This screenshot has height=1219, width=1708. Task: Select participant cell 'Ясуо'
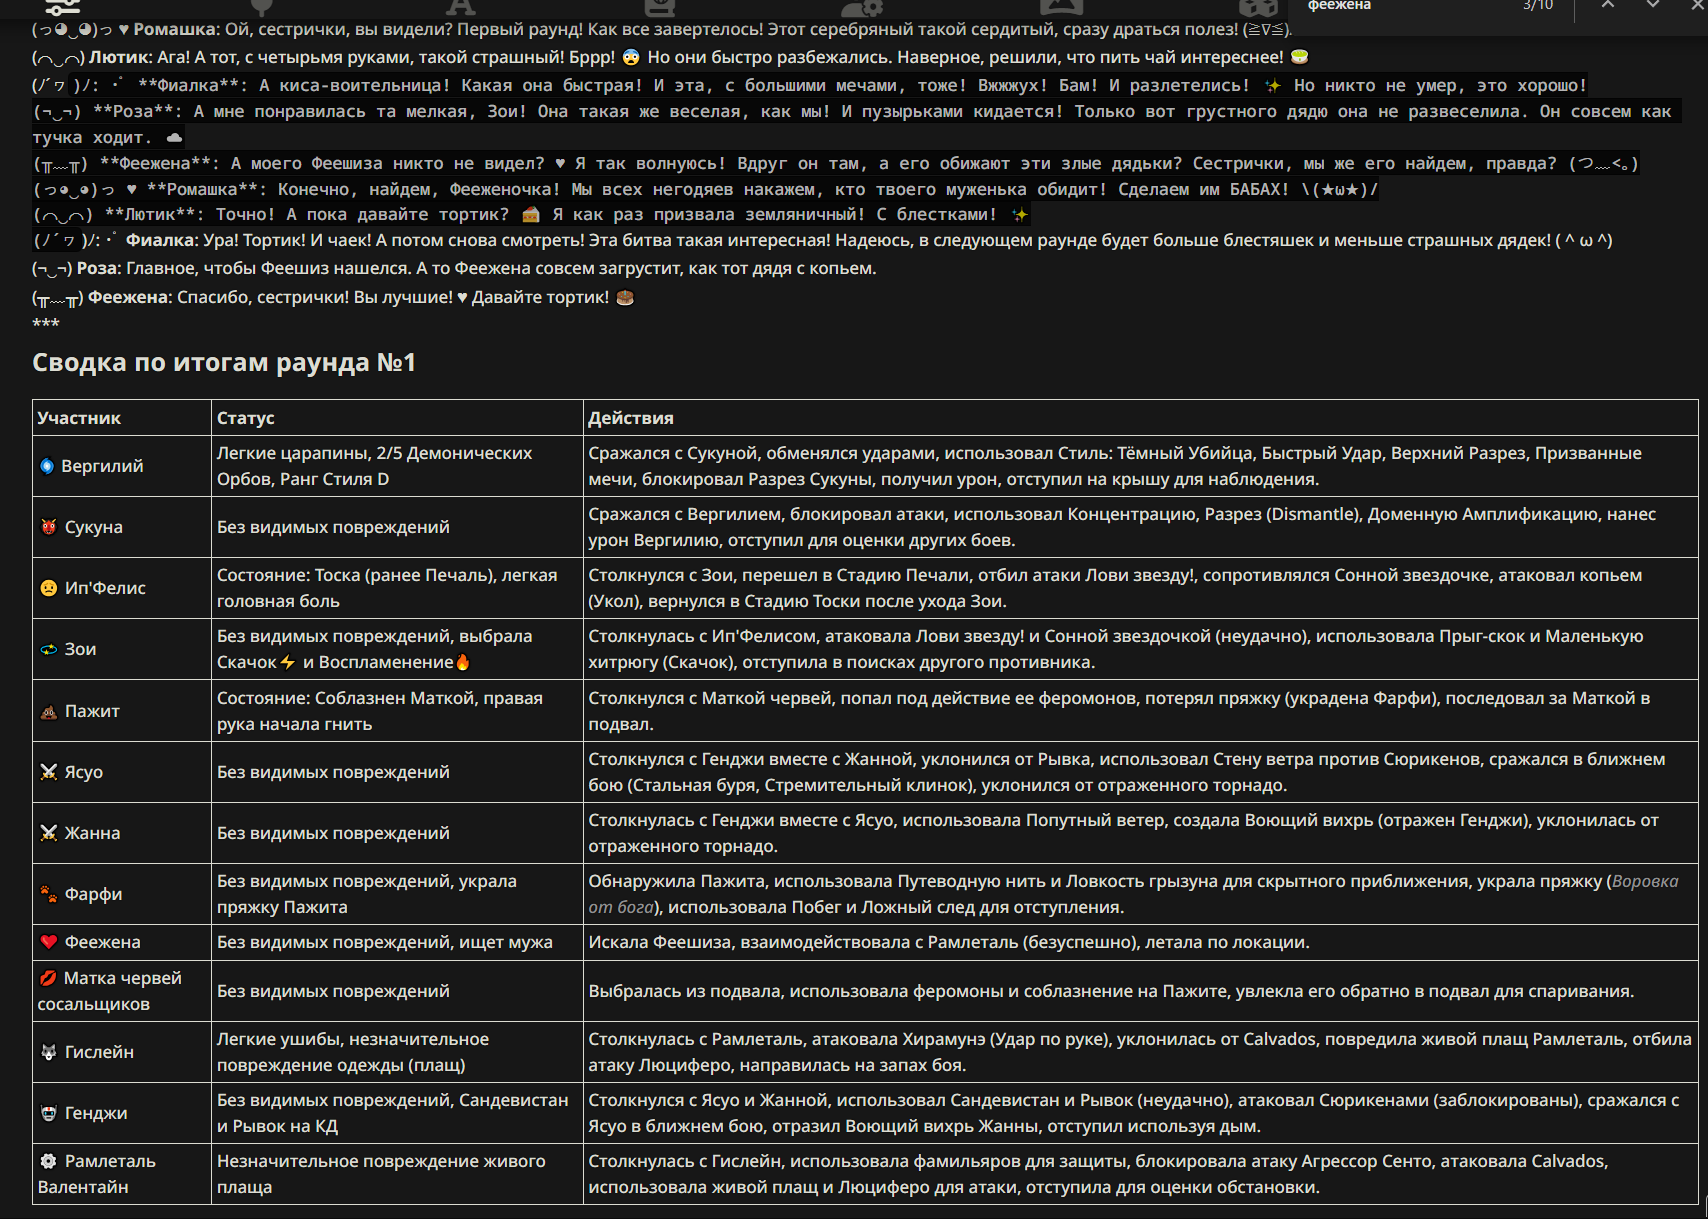pyautogui.click(x=122, y=772)
